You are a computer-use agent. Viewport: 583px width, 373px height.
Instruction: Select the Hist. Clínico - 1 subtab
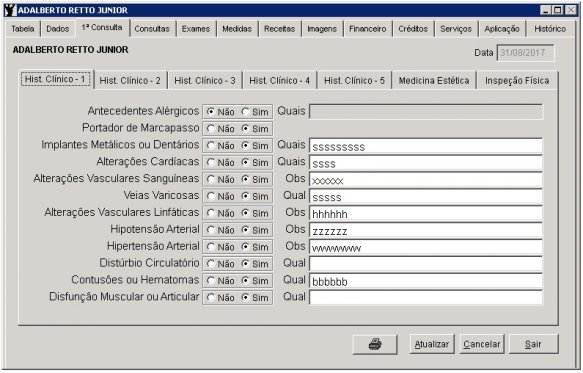pyautogui.click(x=55, y=79)
